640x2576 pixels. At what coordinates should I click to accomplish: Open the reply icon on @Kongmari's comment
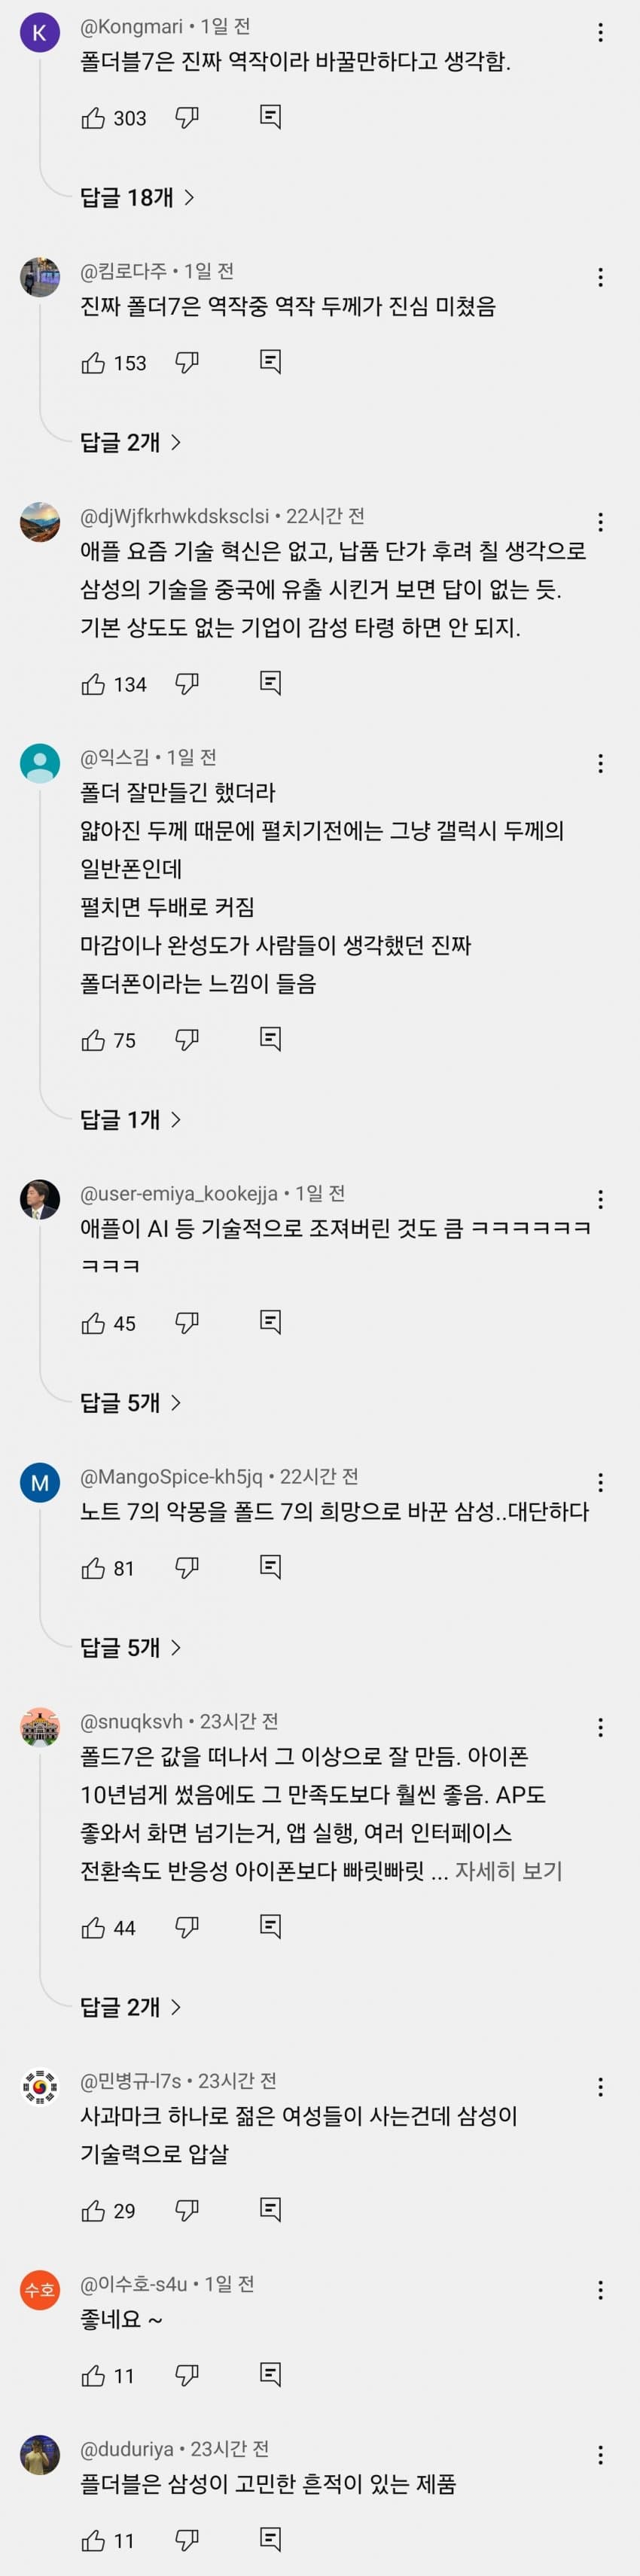(270, 118)
